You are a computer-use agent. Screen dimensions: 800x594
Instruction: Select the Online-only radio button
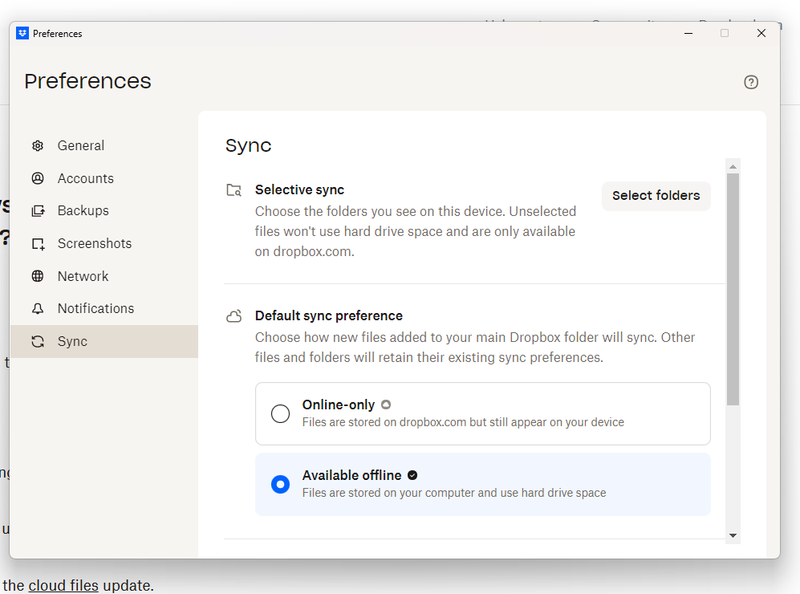pos(281,414)
